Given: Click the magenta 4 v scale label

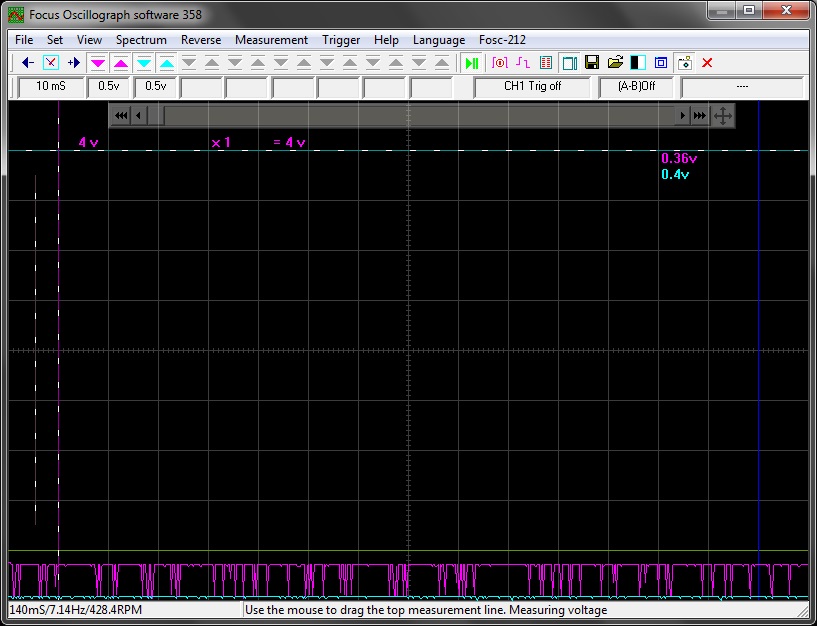Looking at the screenshot, I should tap(89, 142).
